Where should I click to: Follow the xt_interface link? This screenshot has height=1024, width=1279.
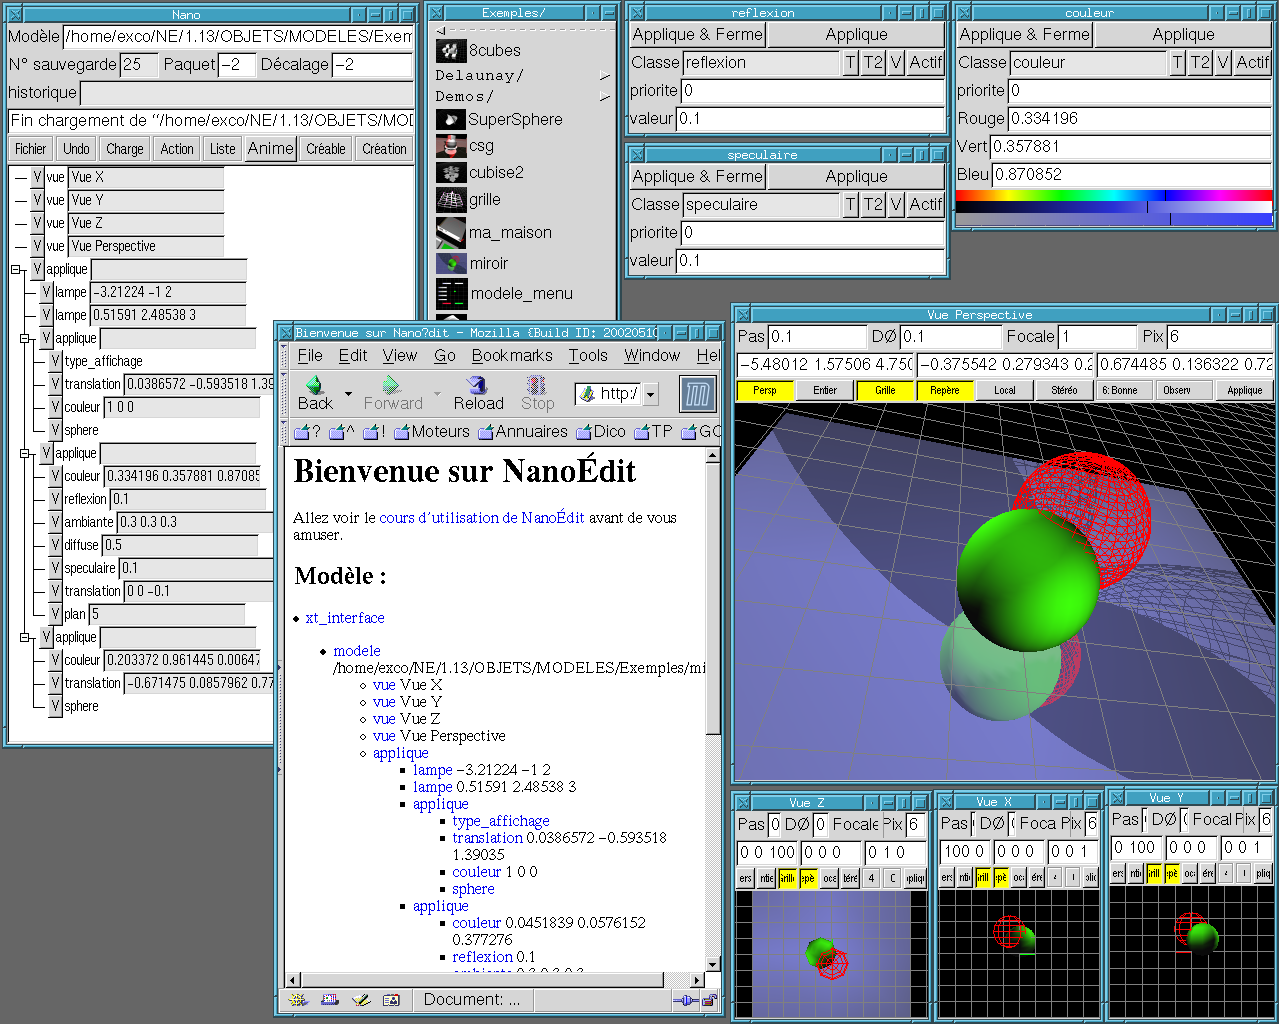click(x=345, y=618)
